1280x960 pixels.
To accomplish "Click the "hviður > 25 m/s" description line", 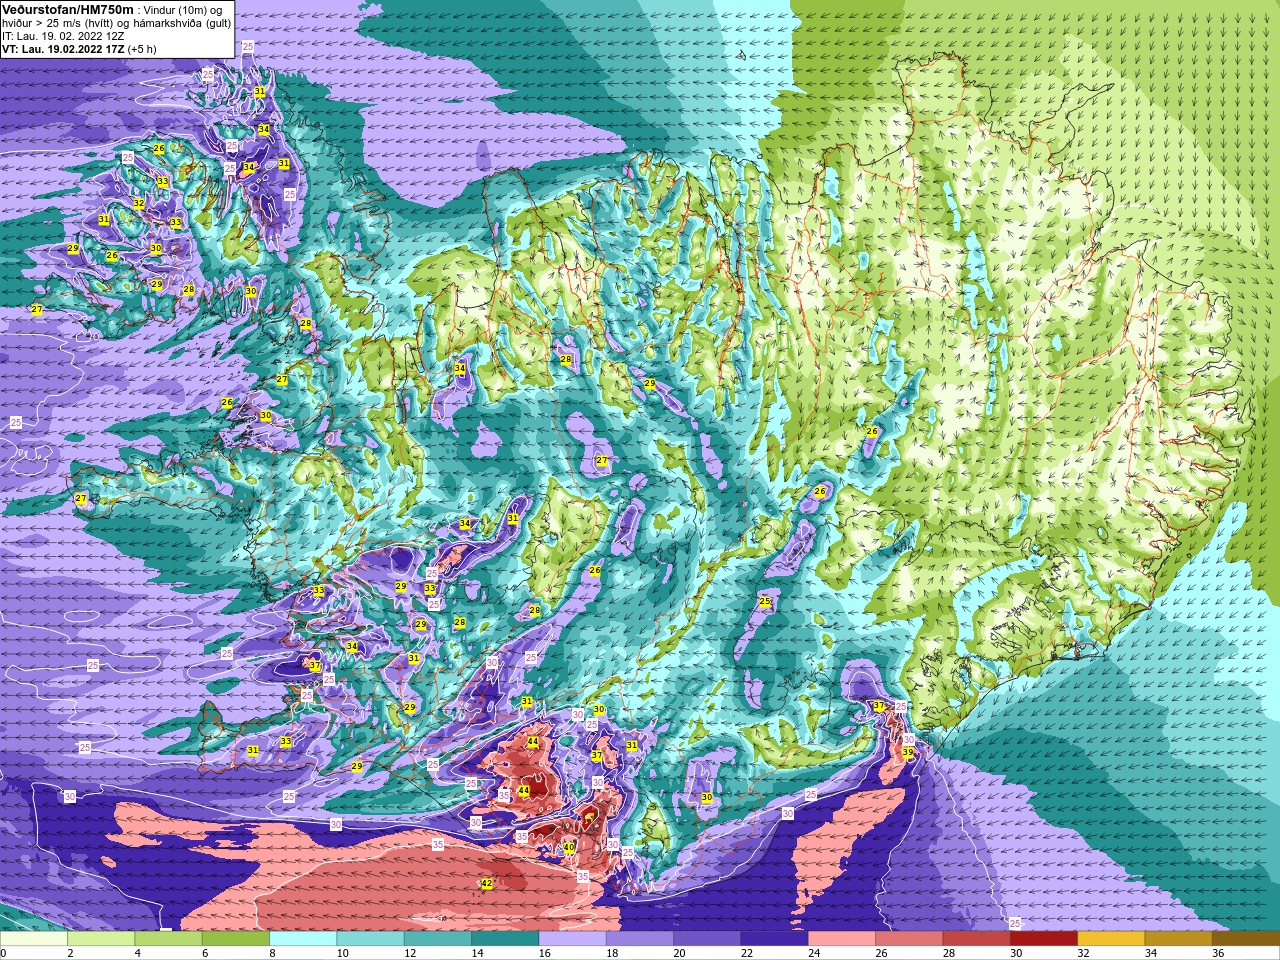I will [116, 23].
